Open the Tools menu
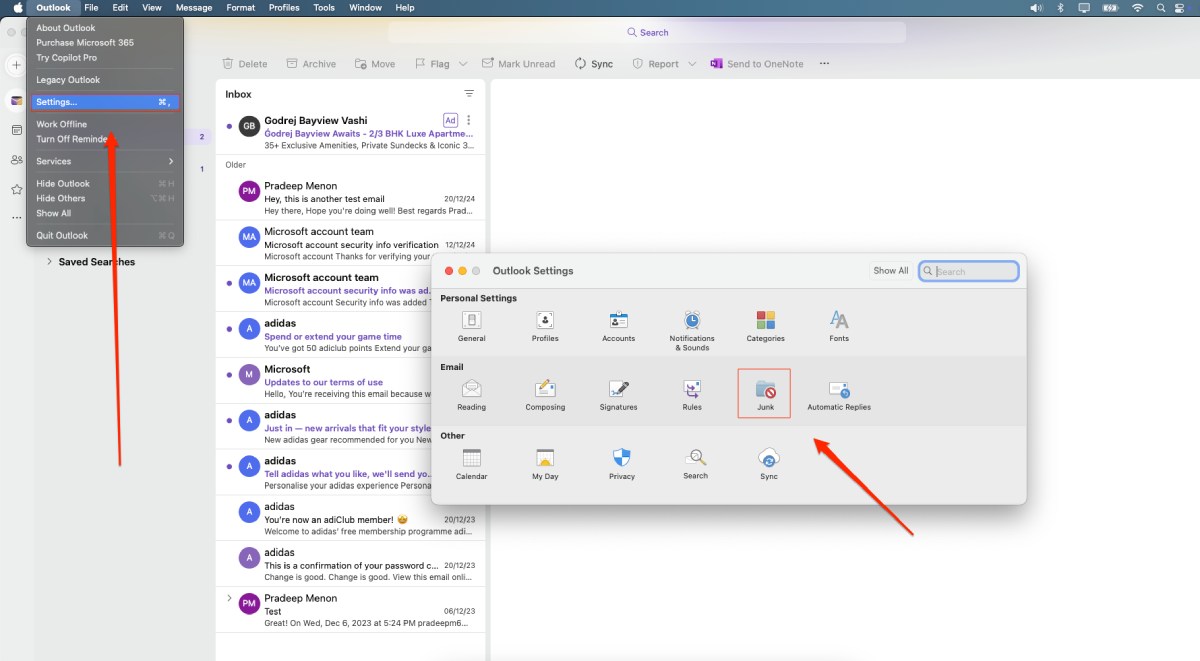Viewport: 1200px width, 661px height. tap(323, 7)
